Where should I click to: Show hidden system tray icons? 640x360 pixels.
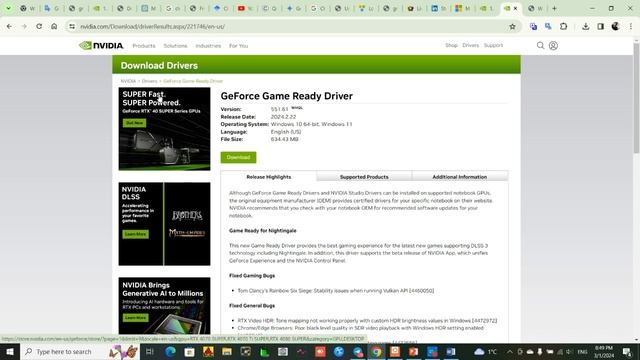click(x=509, y=351)
